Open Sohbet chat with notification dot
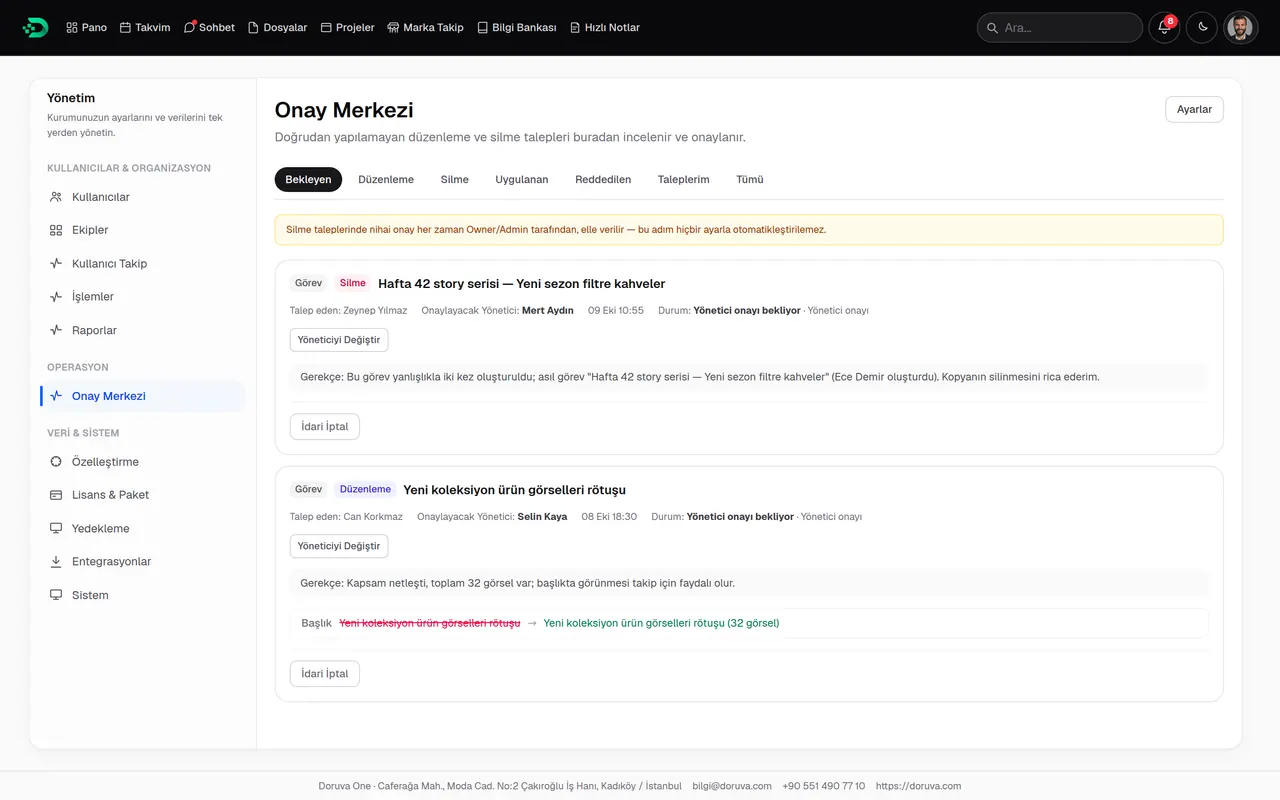 (x=209, y=28)
